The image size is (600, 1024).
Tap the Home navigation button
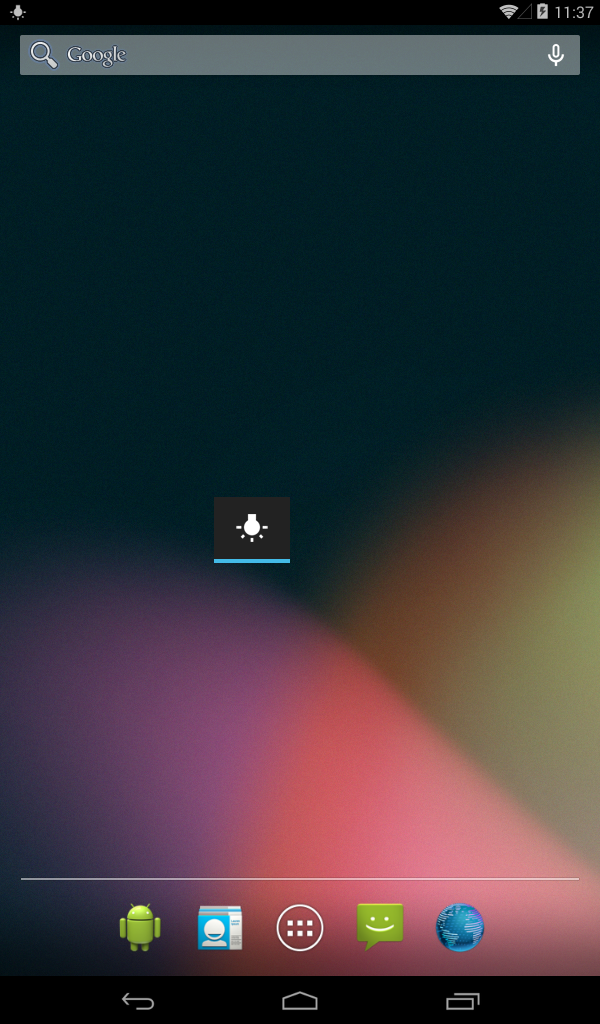pos(300,1000)
